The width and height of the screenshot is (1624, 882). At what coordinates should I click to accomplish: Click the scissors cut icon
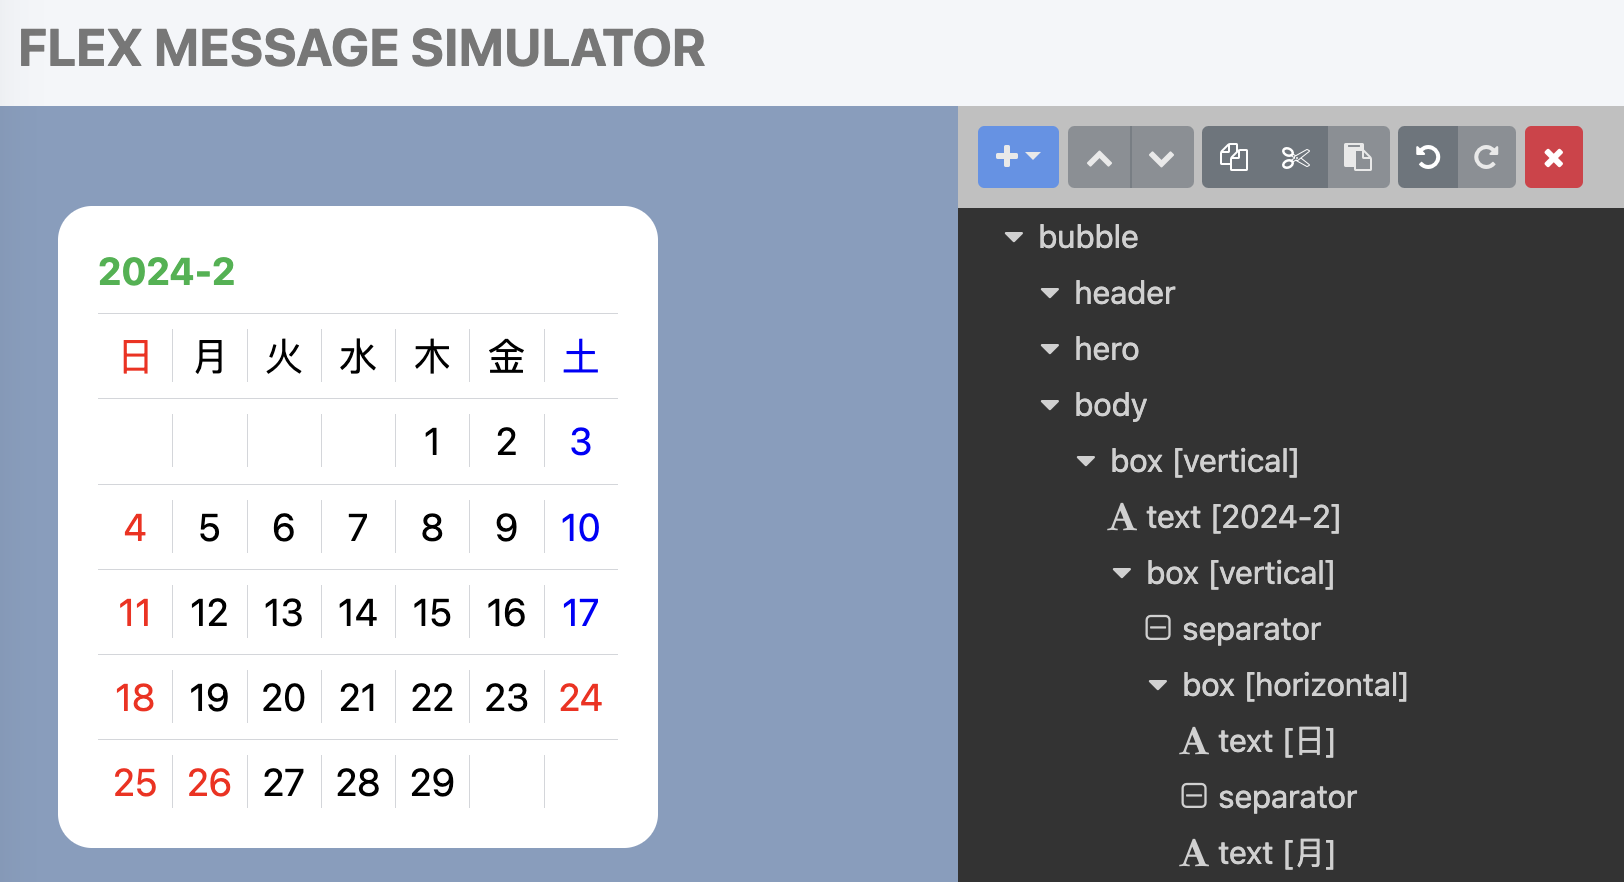(x=1295, y=157)
